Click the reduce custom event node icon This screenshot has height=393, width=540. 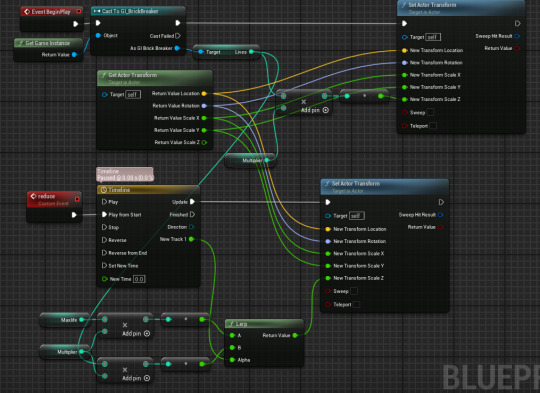click(33, 196)
